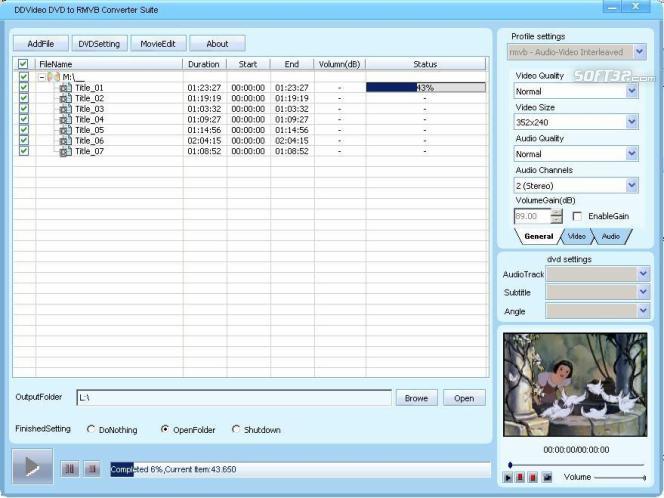Play the preview video in the player
The width and height of the screenshot is (664, 498).
click(508, 477)
